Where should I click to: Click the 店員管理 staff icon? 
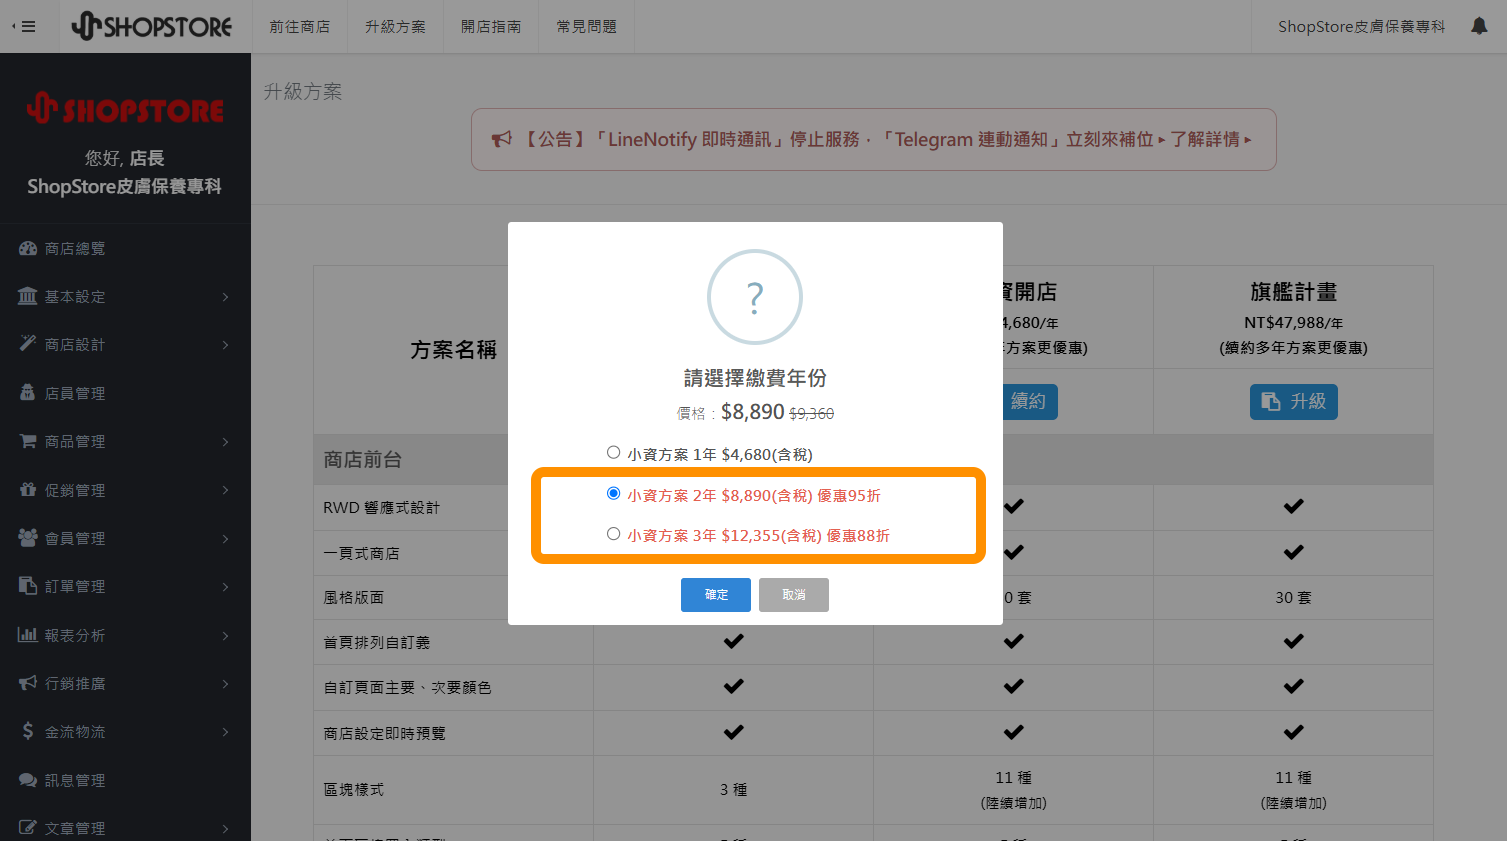pyautogui.click(x=28, y=393)
